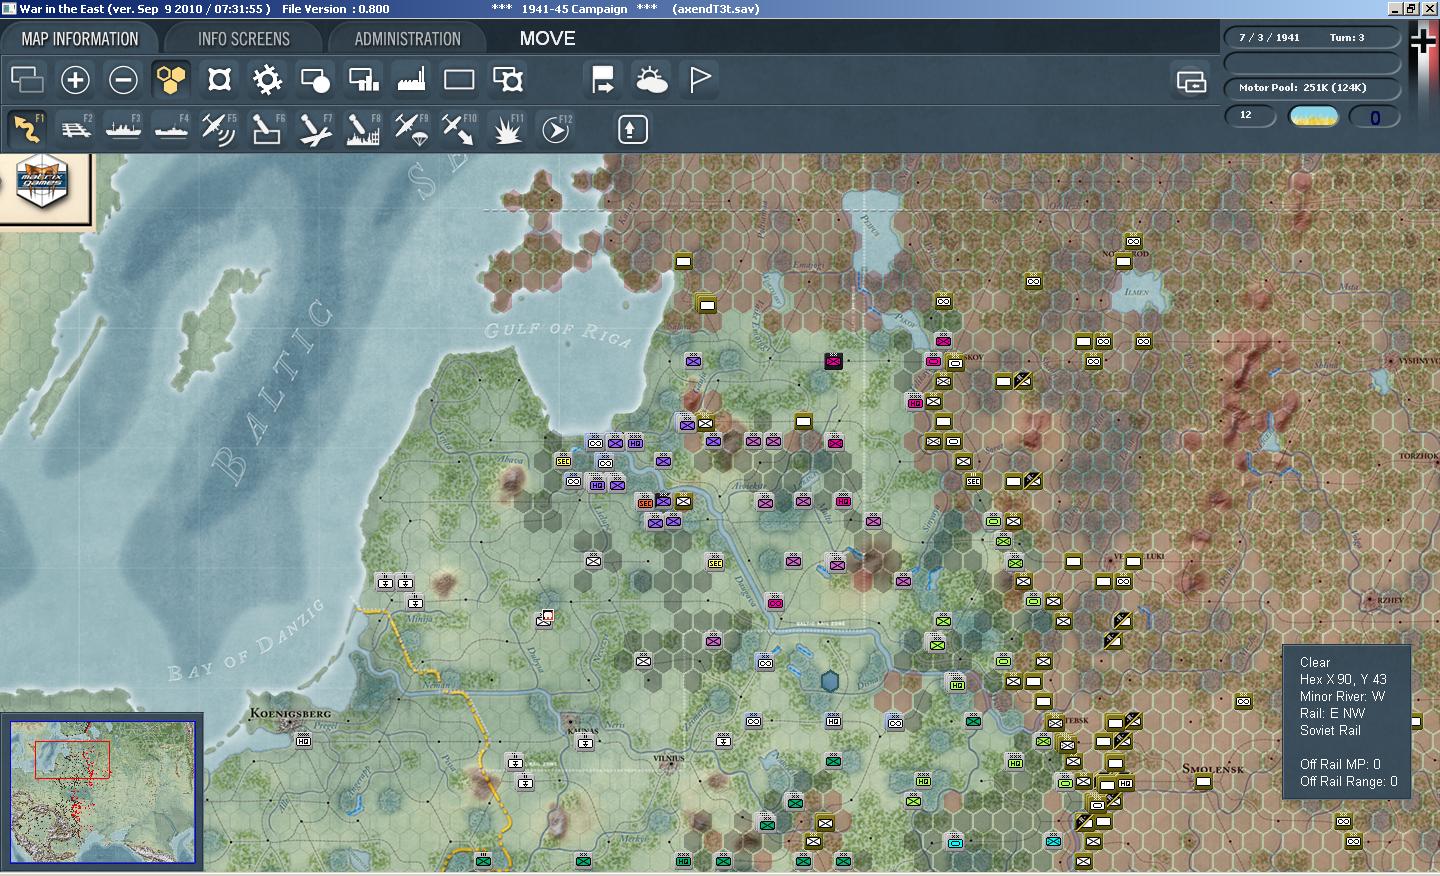The image size is (1440, 876).
Task: Click the F12 circled arrow icon
Action: [x=555, y=129]
